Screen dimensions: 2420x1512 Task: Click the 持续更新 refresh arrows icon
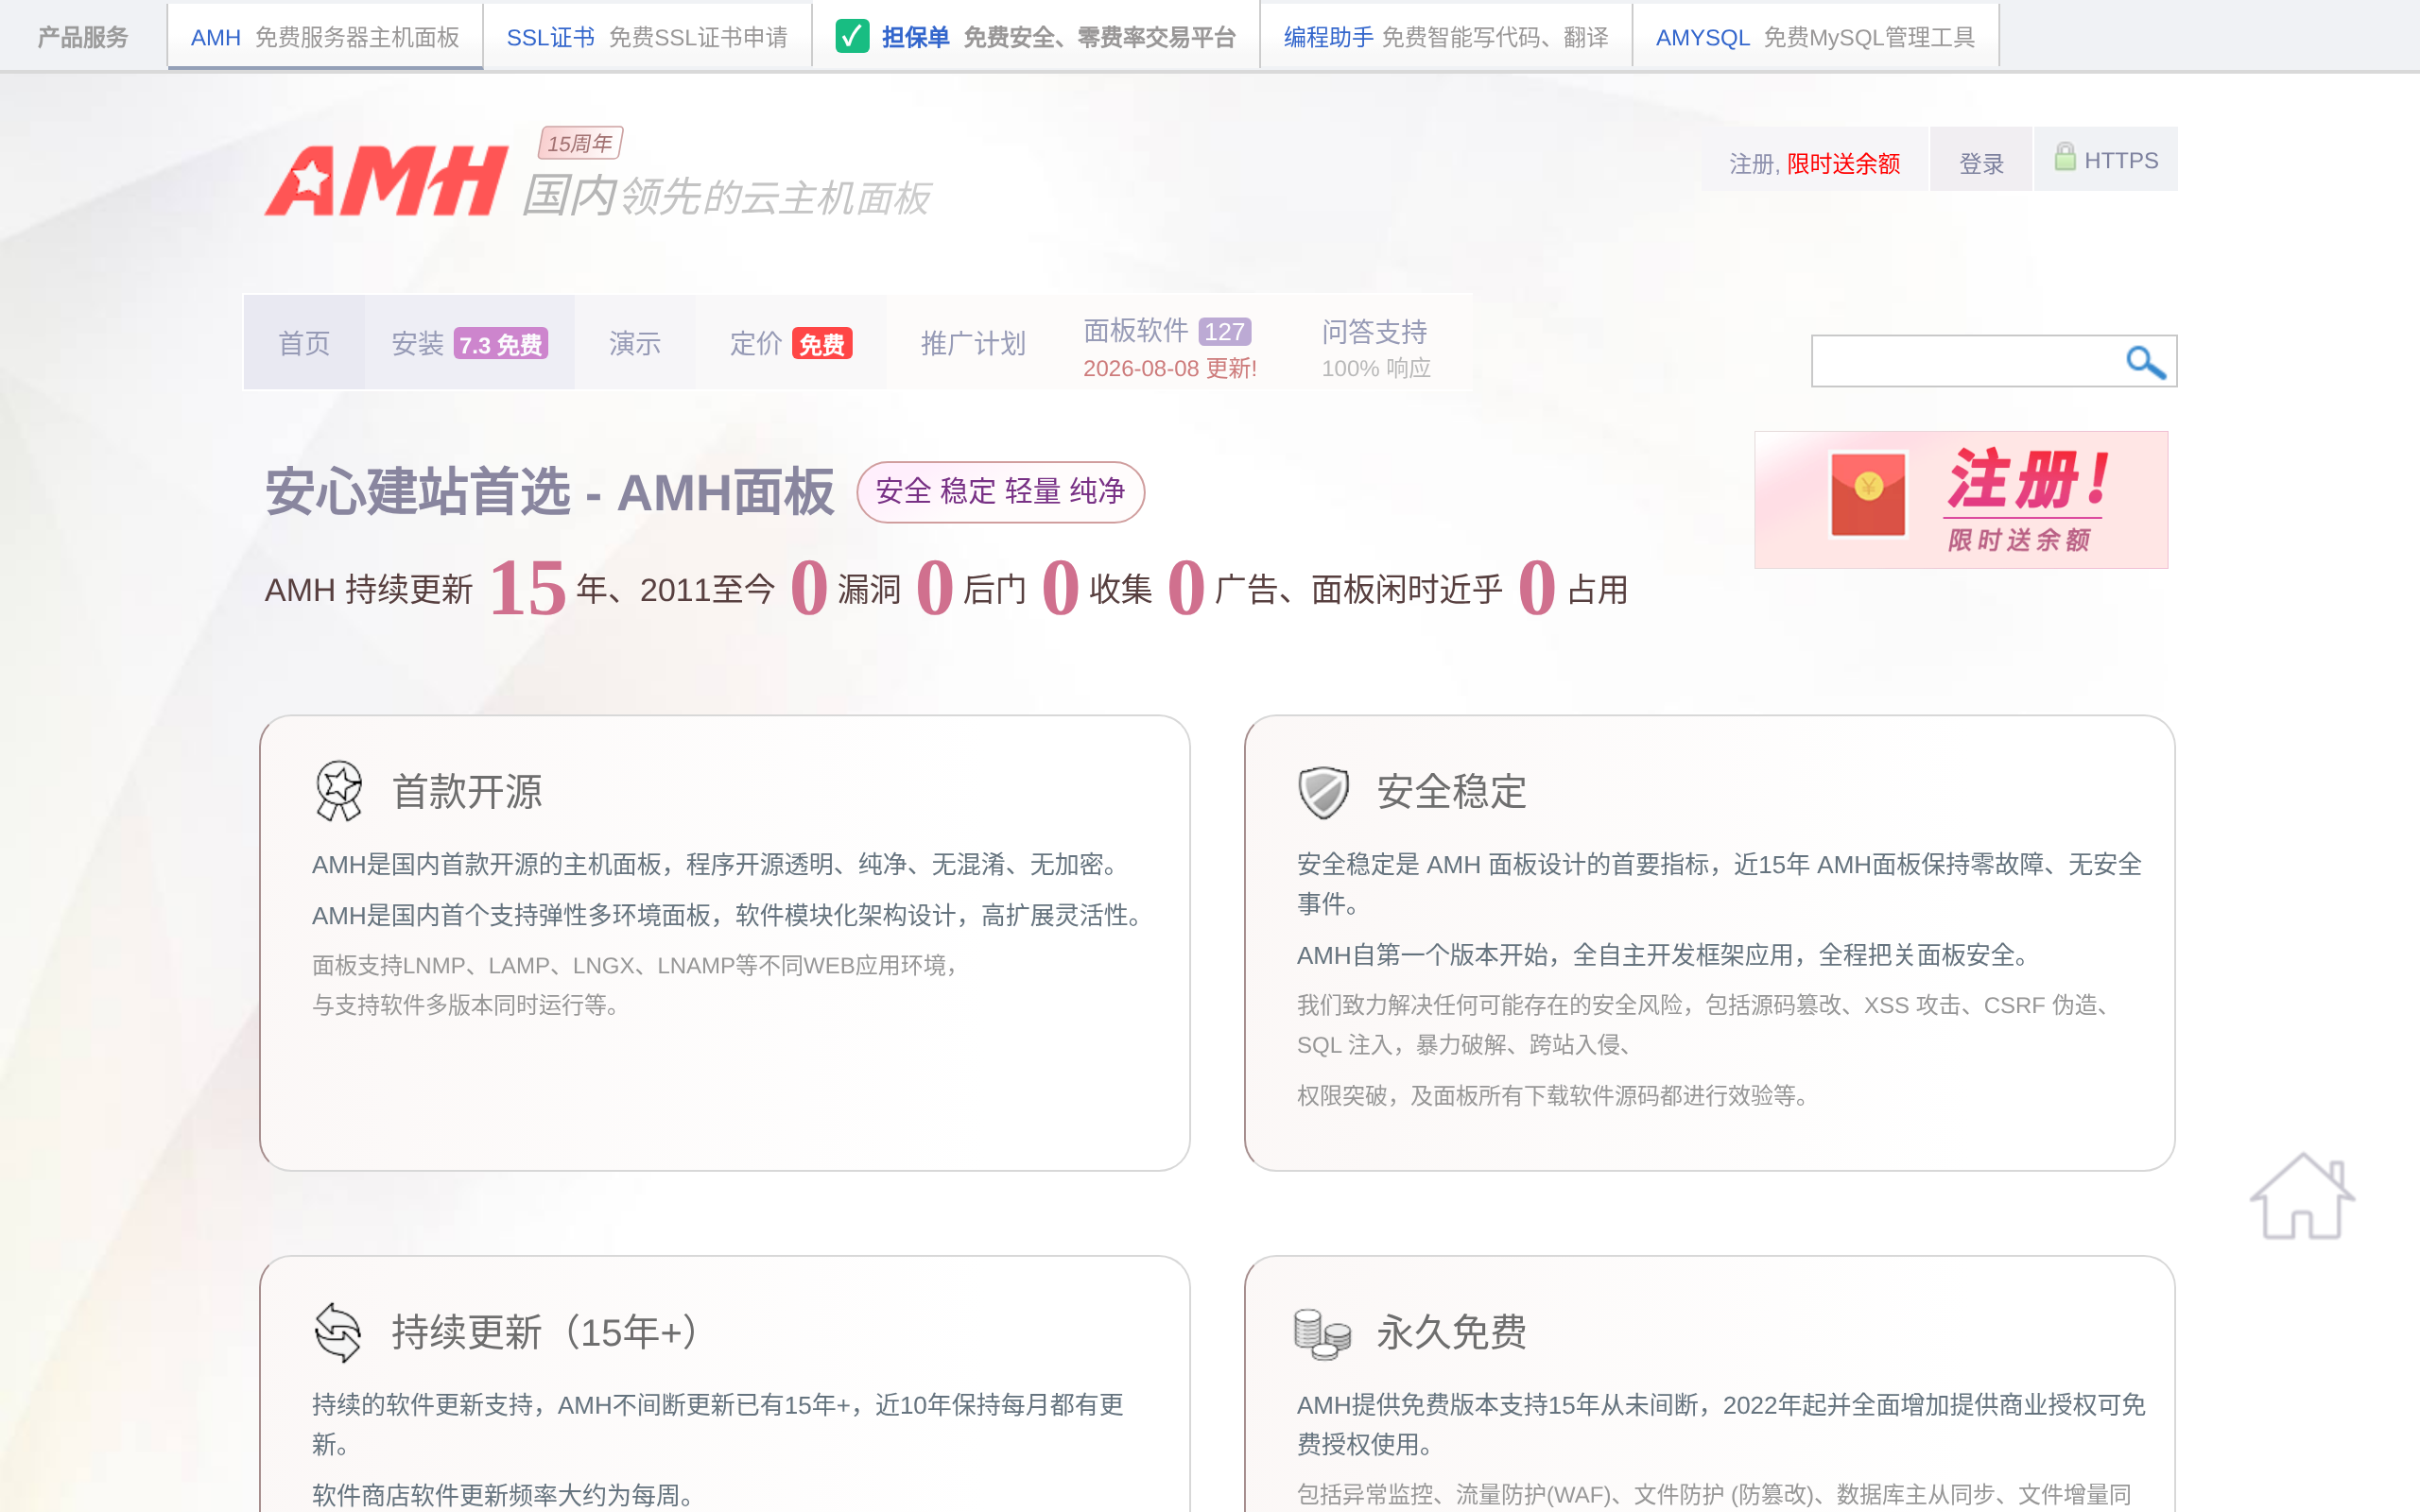338,1332
